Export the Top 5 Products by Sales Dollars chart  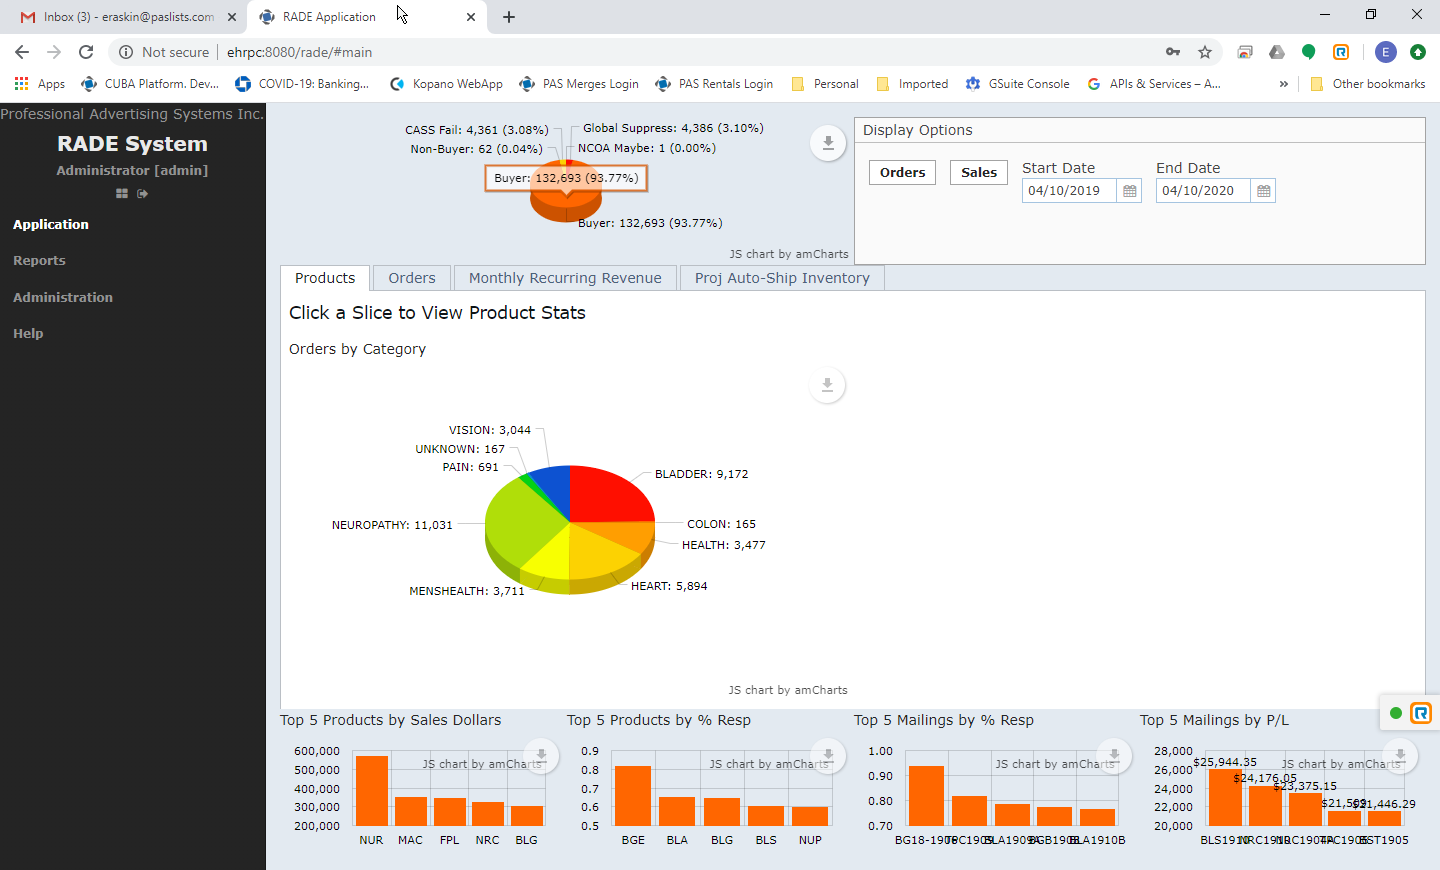tap(541, 755)
